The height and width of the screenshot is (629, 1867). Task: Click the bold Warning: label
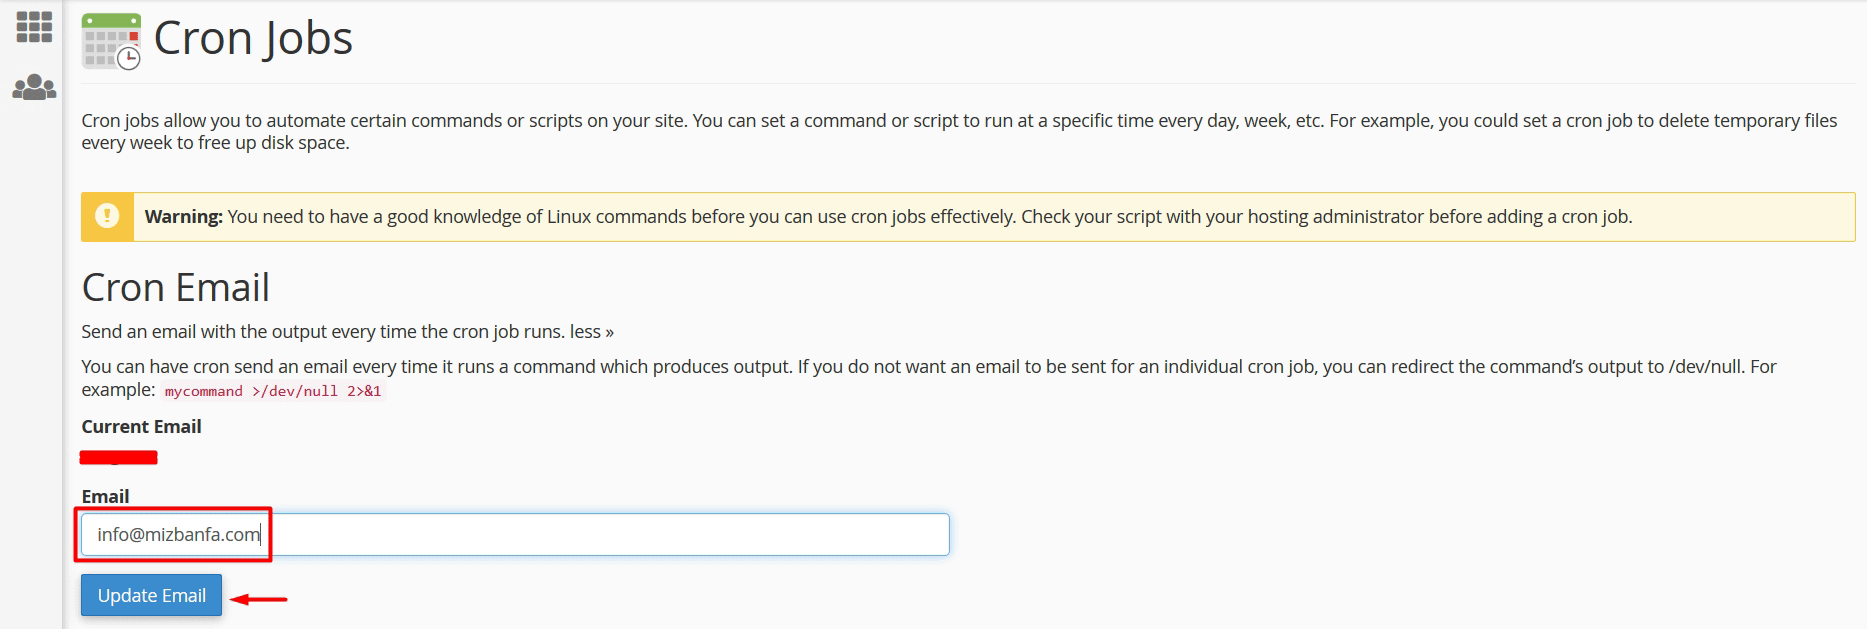184,216
